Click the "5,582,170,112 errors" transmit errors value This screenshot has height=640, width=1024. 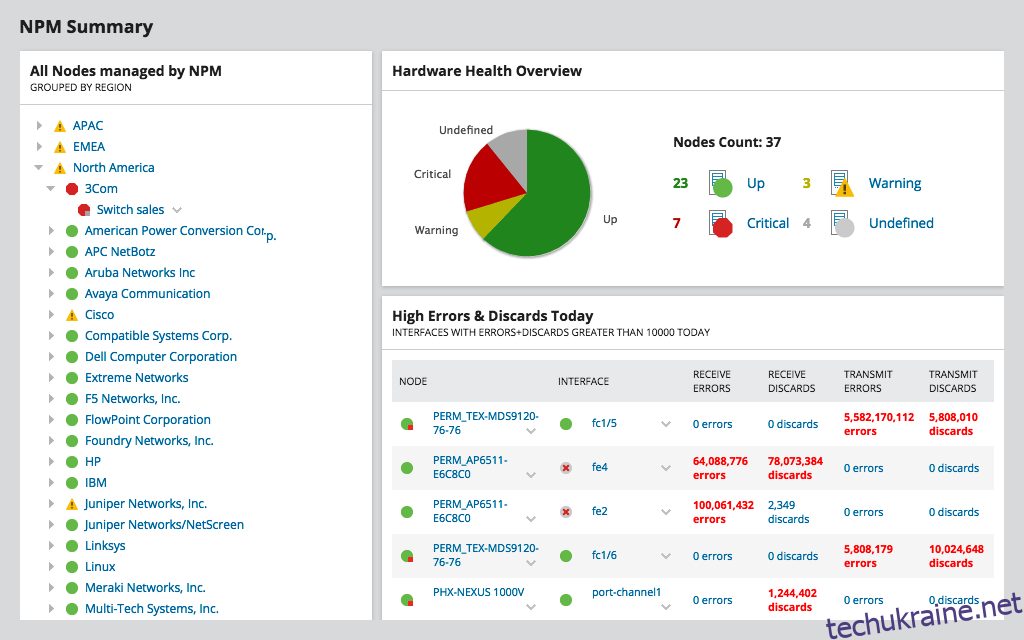tap(879, 424)
